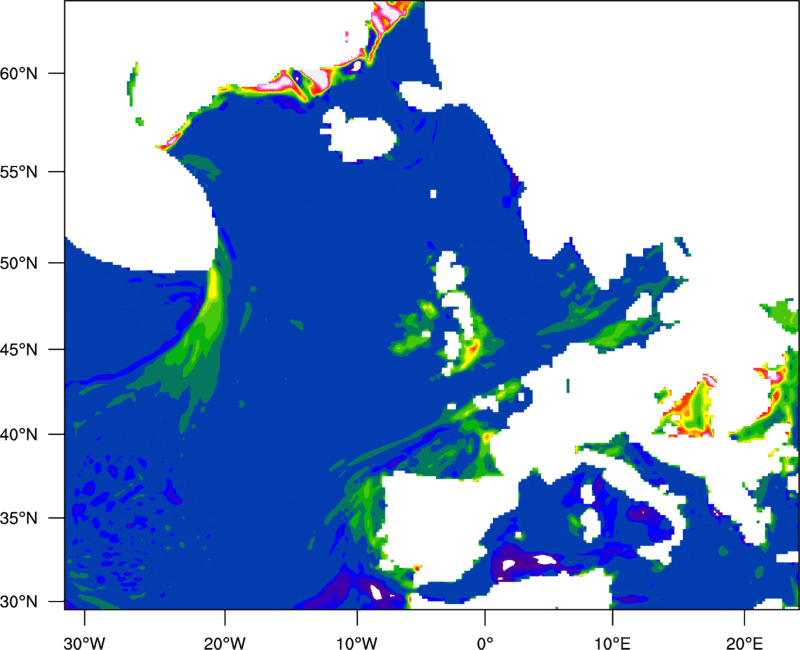Image resolution: width=800 pixels, height=650 pixels.
Task: Click the 40°N latitude label
Action: click(x=19, y=435)
